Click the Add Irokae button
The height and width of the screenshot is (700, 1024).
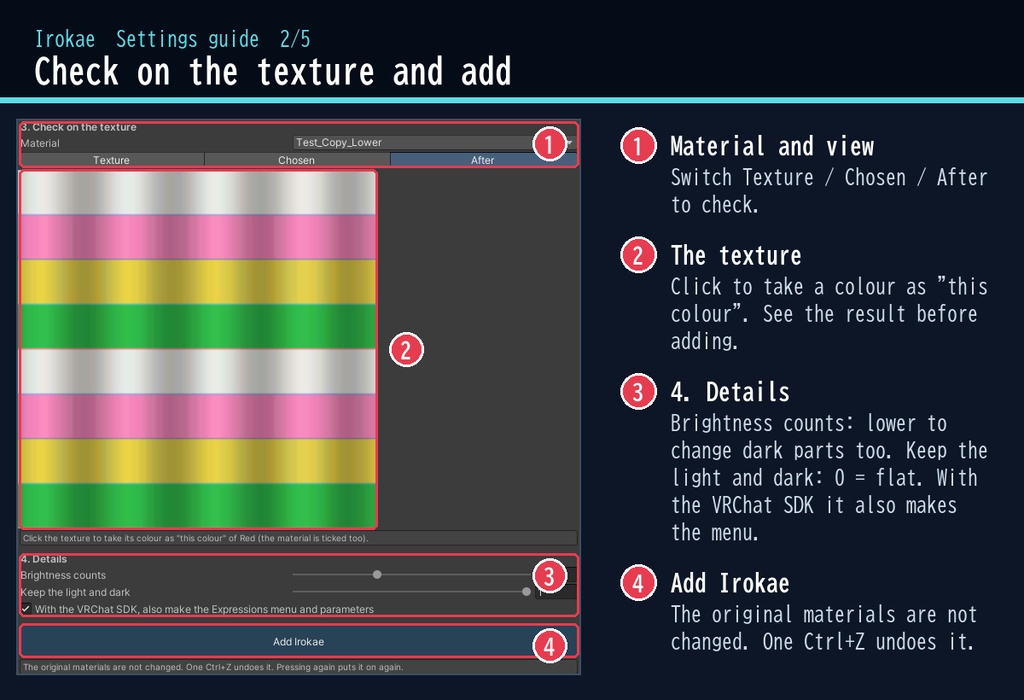click(298, 641)
